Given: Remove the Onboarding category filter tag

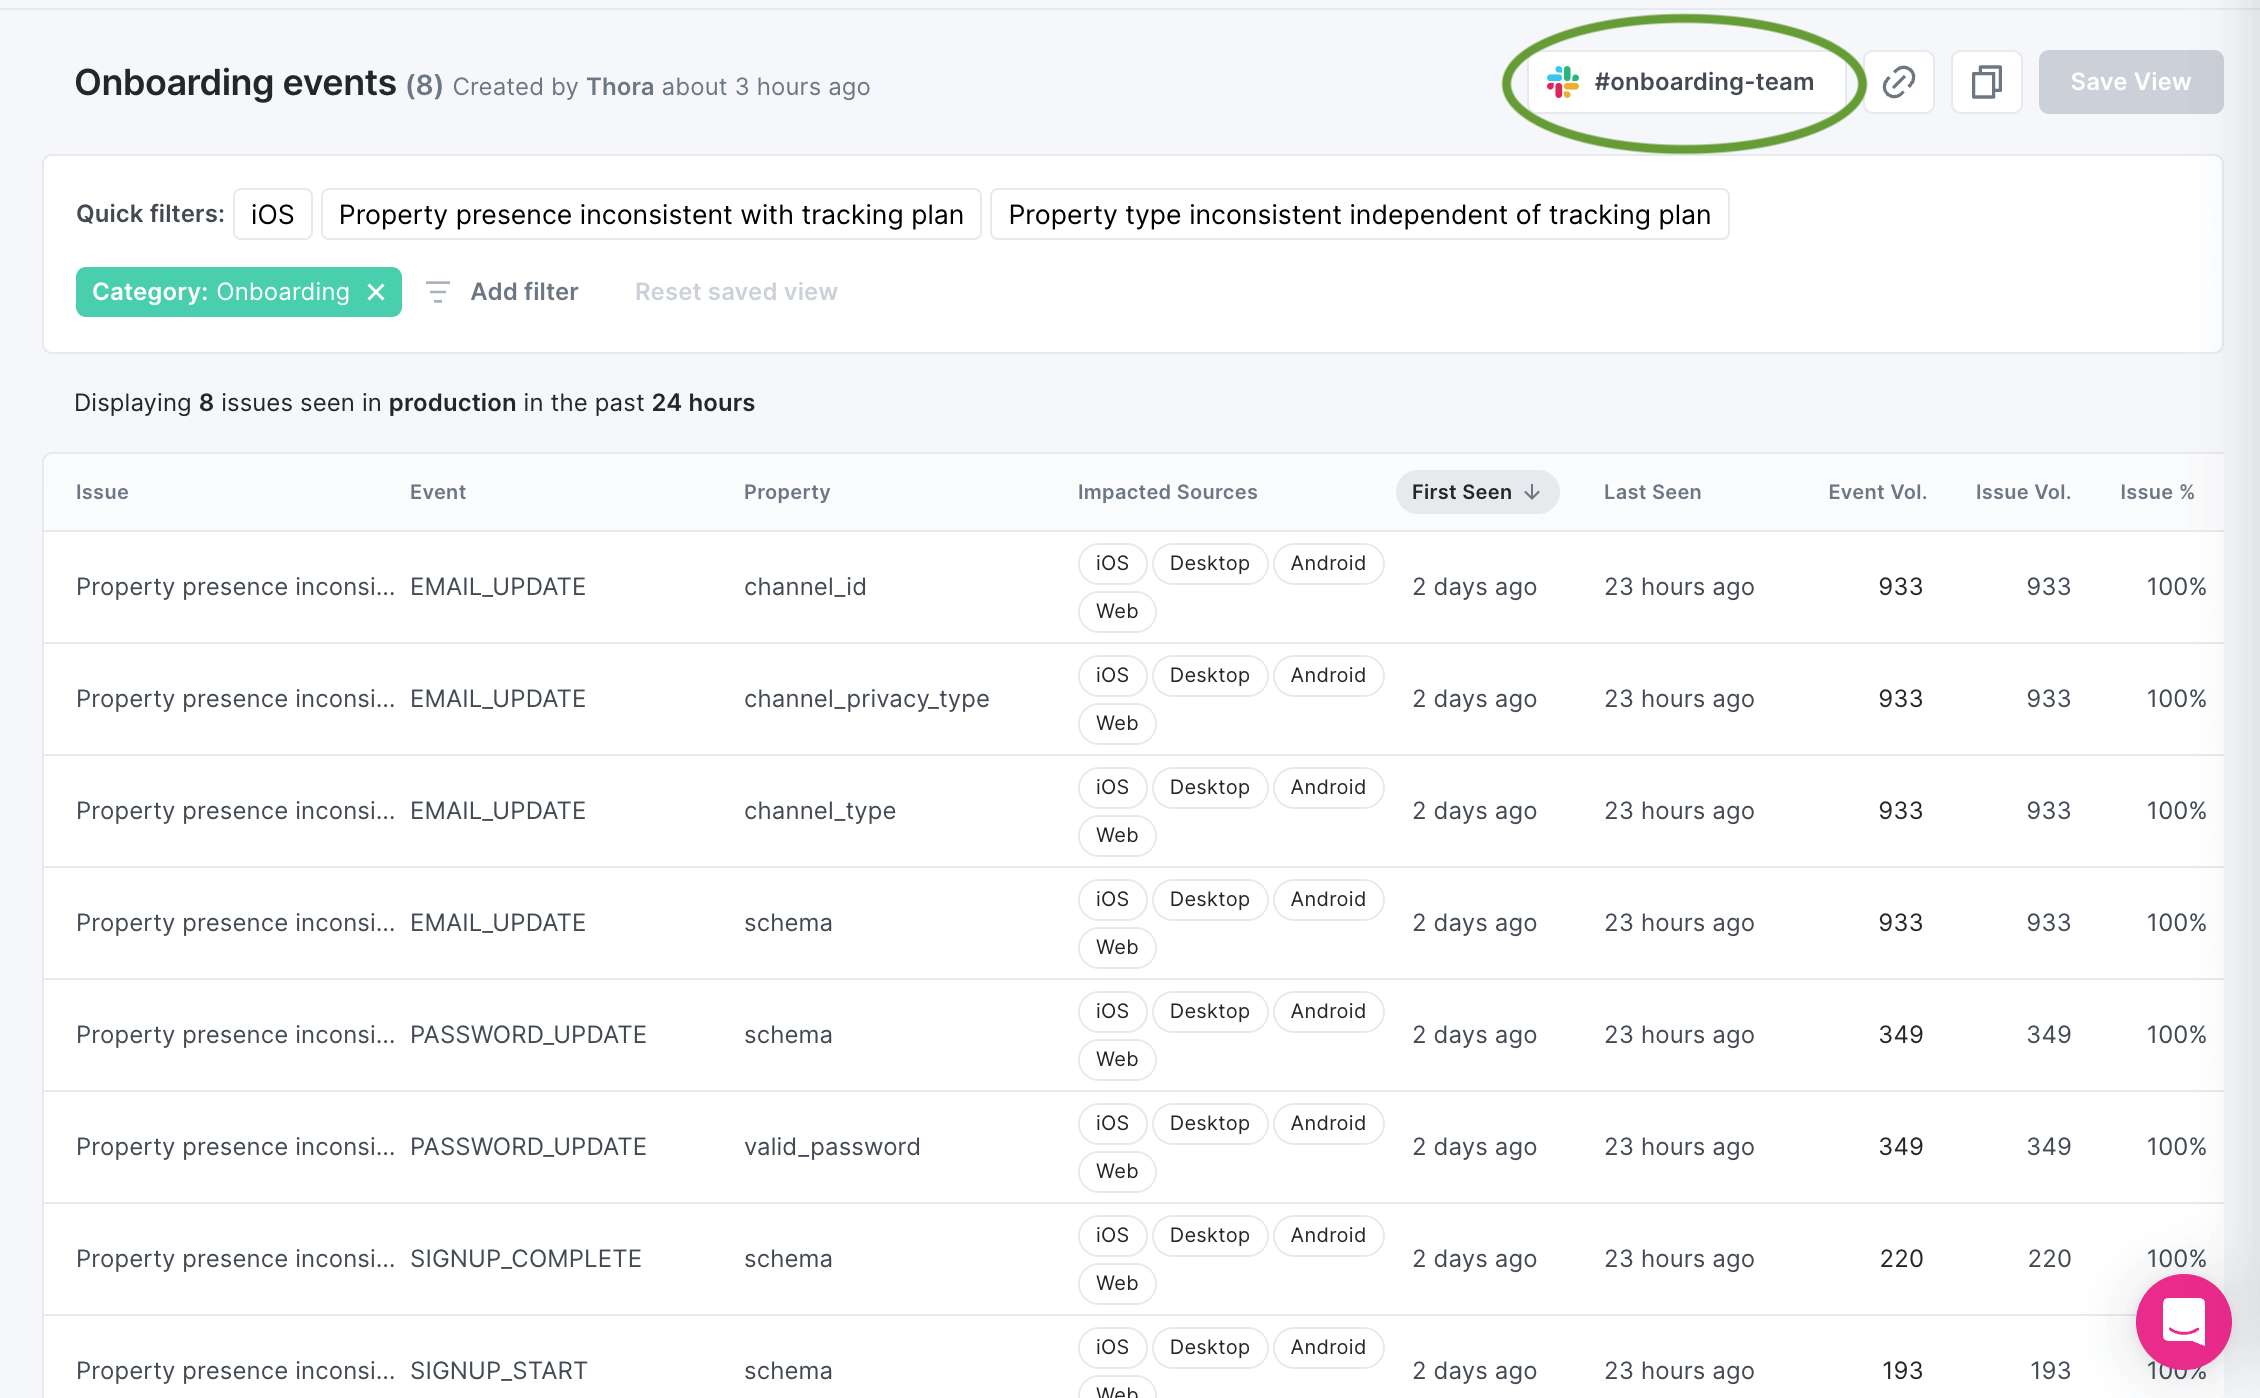Looking at the screenshot, I should [x=376, y=291].
